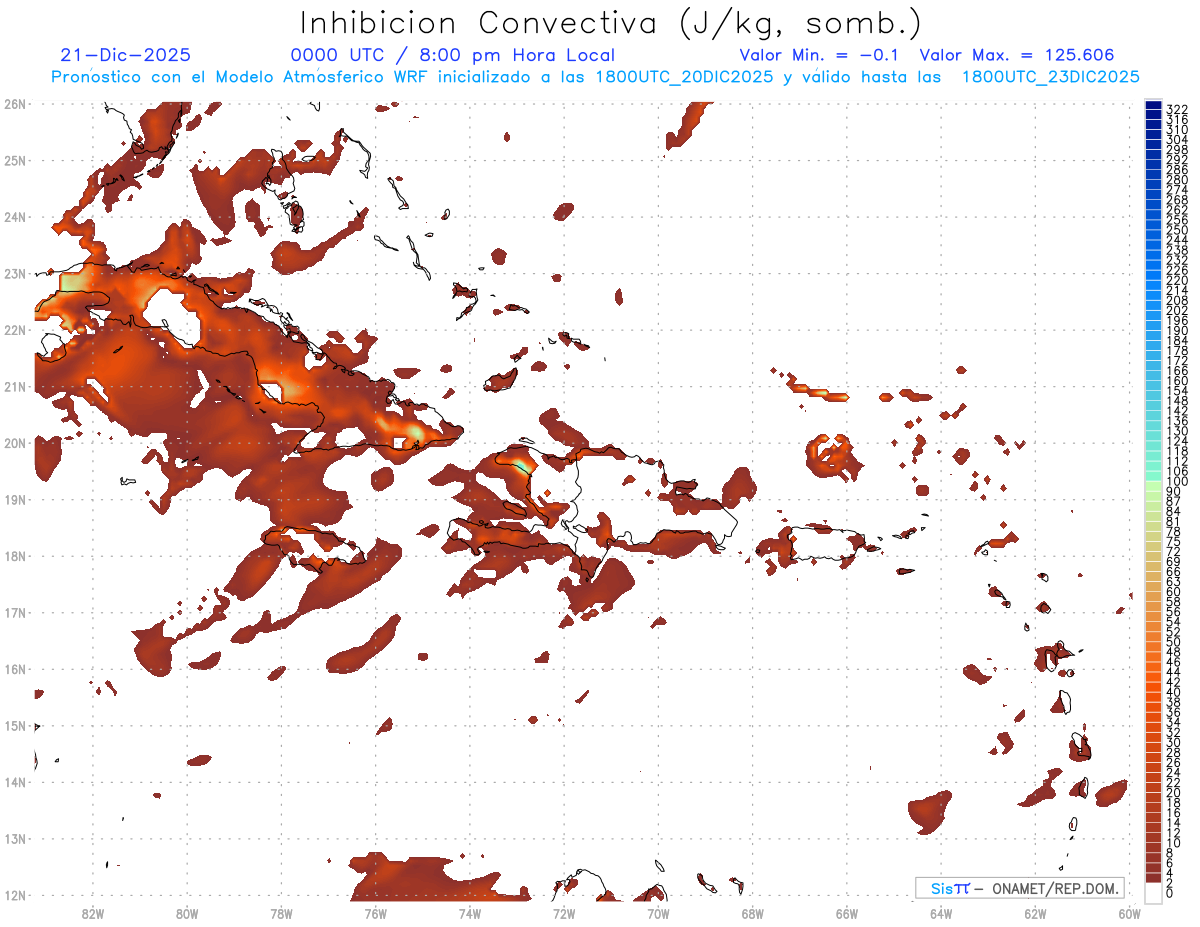Click the 13N latitude label
Image resolution: width=1200 pixels, height=927 pixels.
click(x=14, y=838)
